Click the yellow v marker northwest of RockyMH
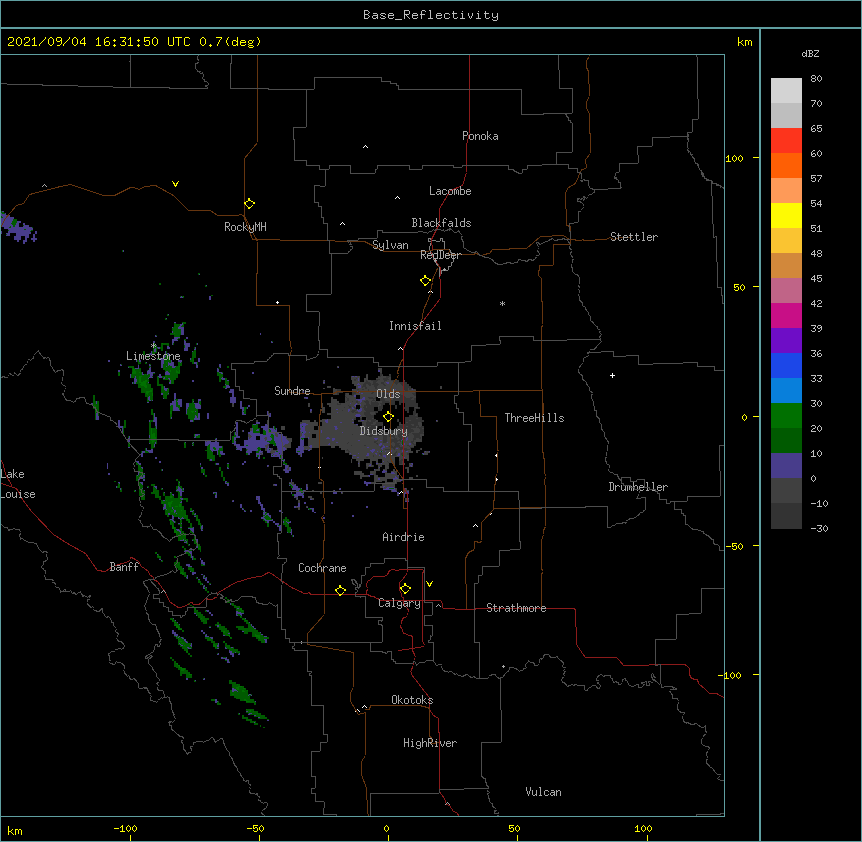862x842 pixels. pos(175,184)
